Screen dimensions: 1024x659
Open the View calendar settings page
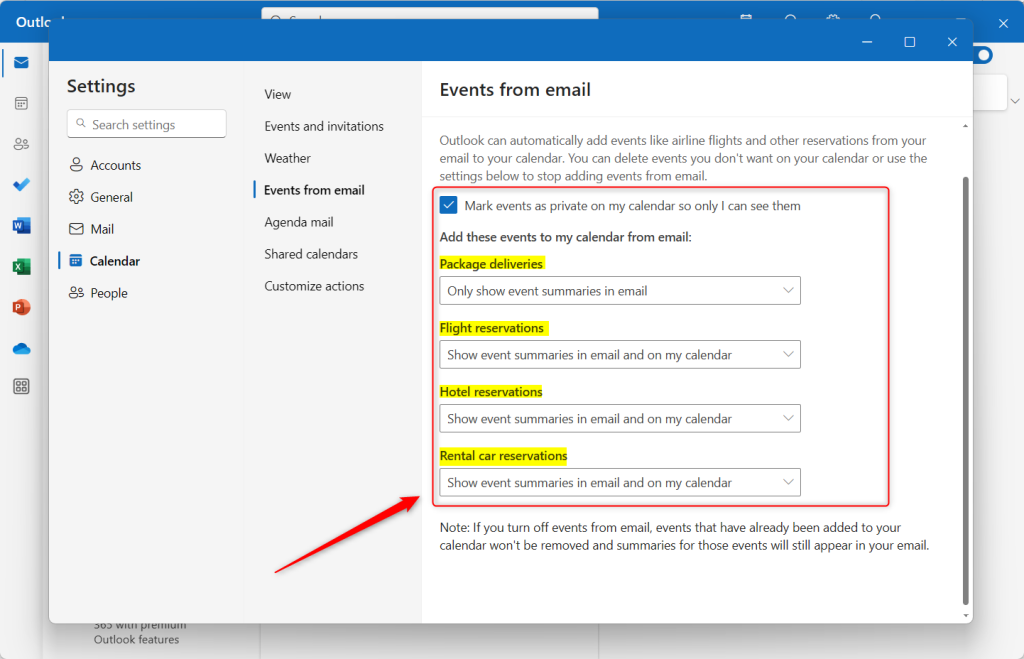pos(278,94)
